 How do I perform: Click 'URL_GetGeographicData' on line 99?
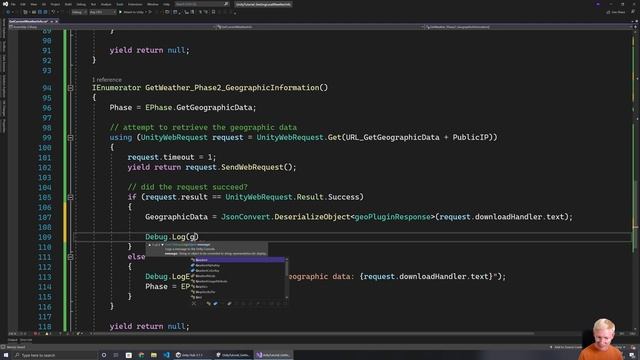tap(393, 138)
